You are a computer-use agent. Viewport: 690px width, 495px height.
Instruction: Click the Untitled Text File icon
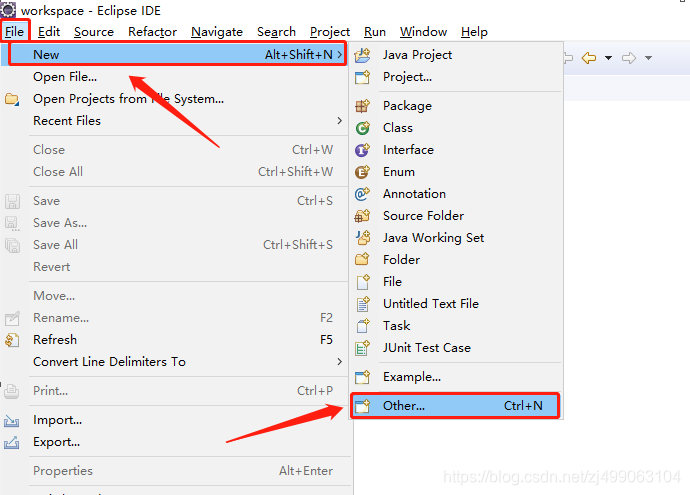coord(363,304)
